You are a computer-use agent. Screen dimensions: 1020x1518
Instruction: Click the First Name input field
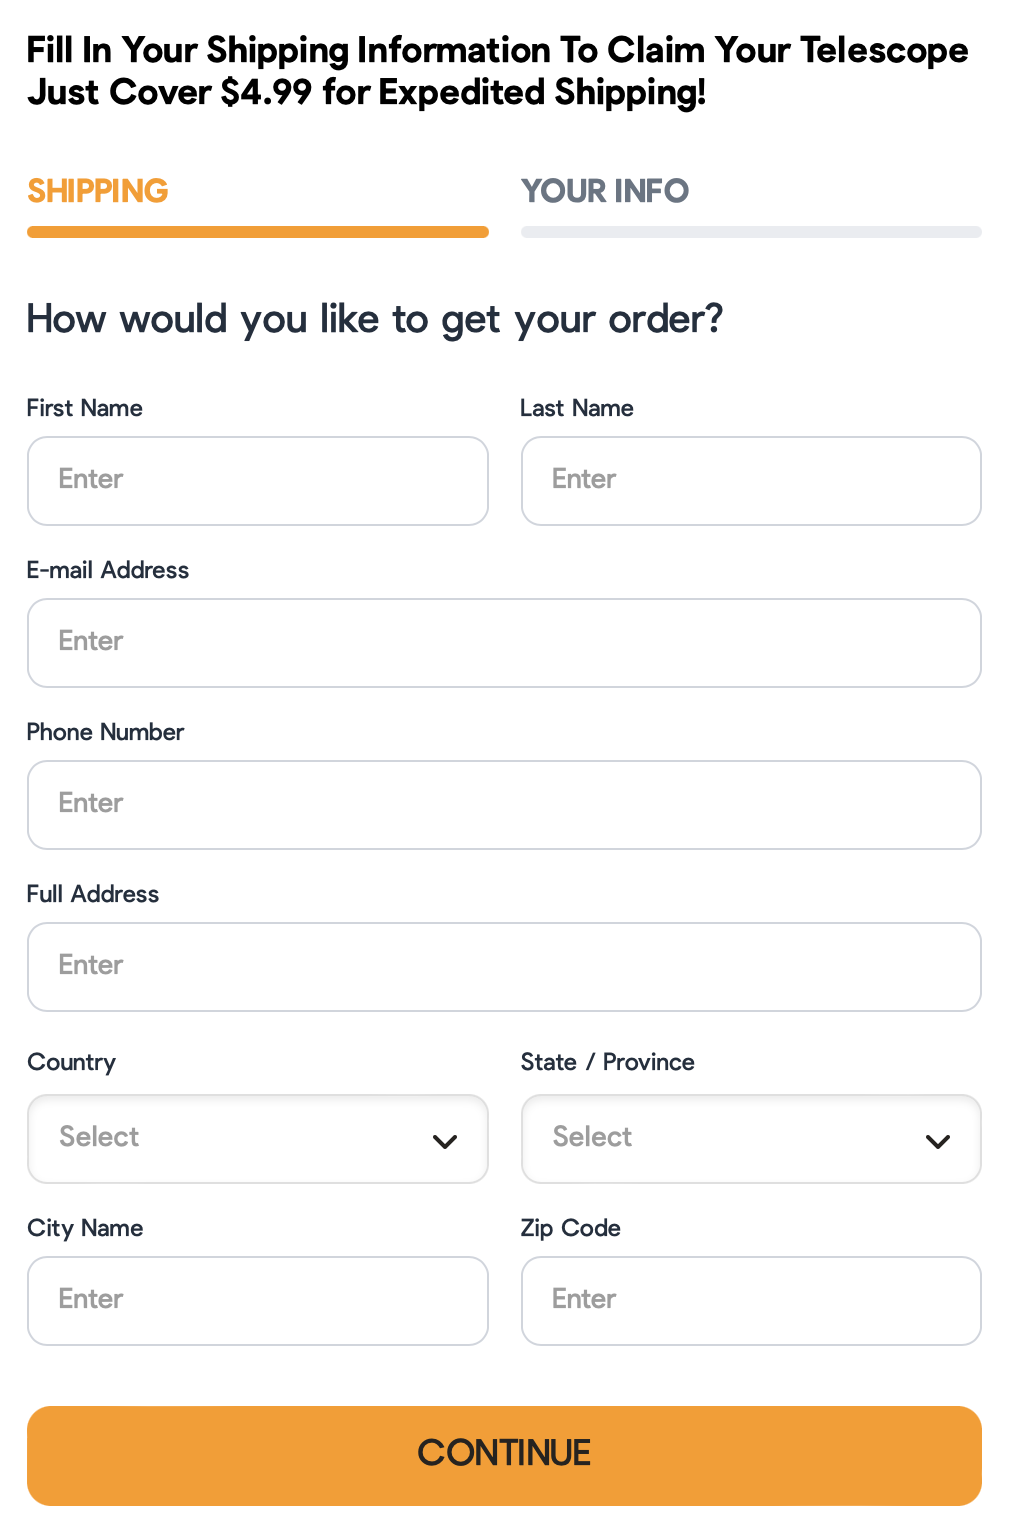257,480
